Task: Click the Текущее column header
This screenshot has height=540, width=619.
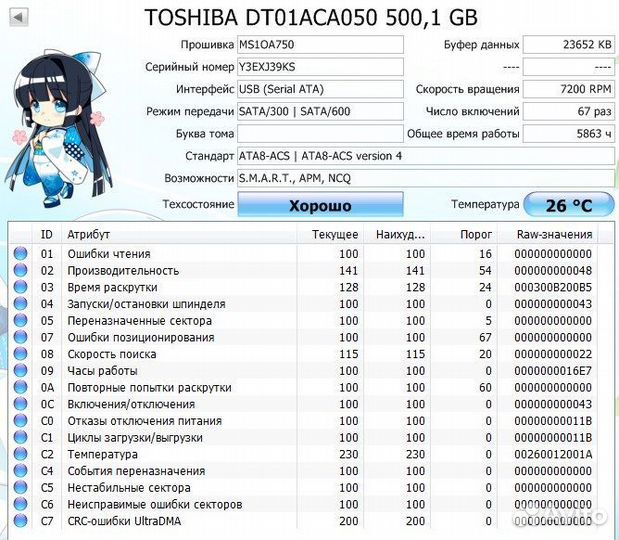Action: click(x=334, y=234)
